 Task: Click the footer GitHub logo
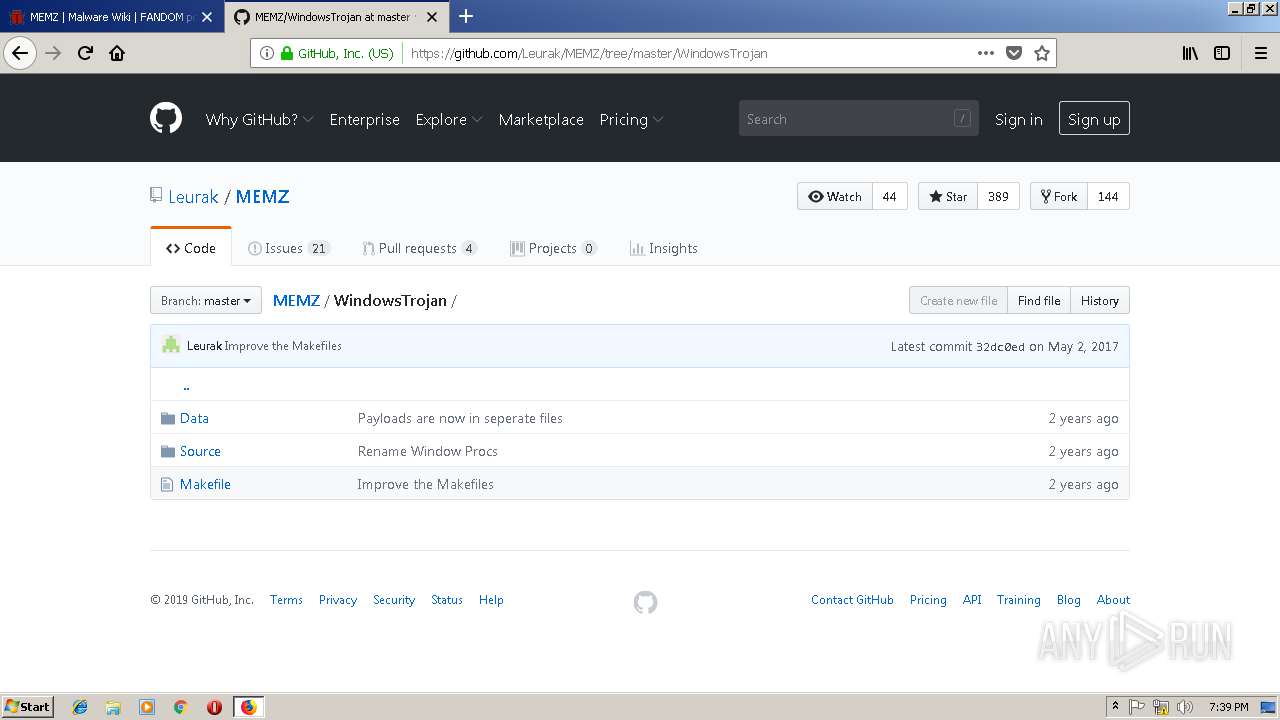pyautogui.click(x=645, y=602)
